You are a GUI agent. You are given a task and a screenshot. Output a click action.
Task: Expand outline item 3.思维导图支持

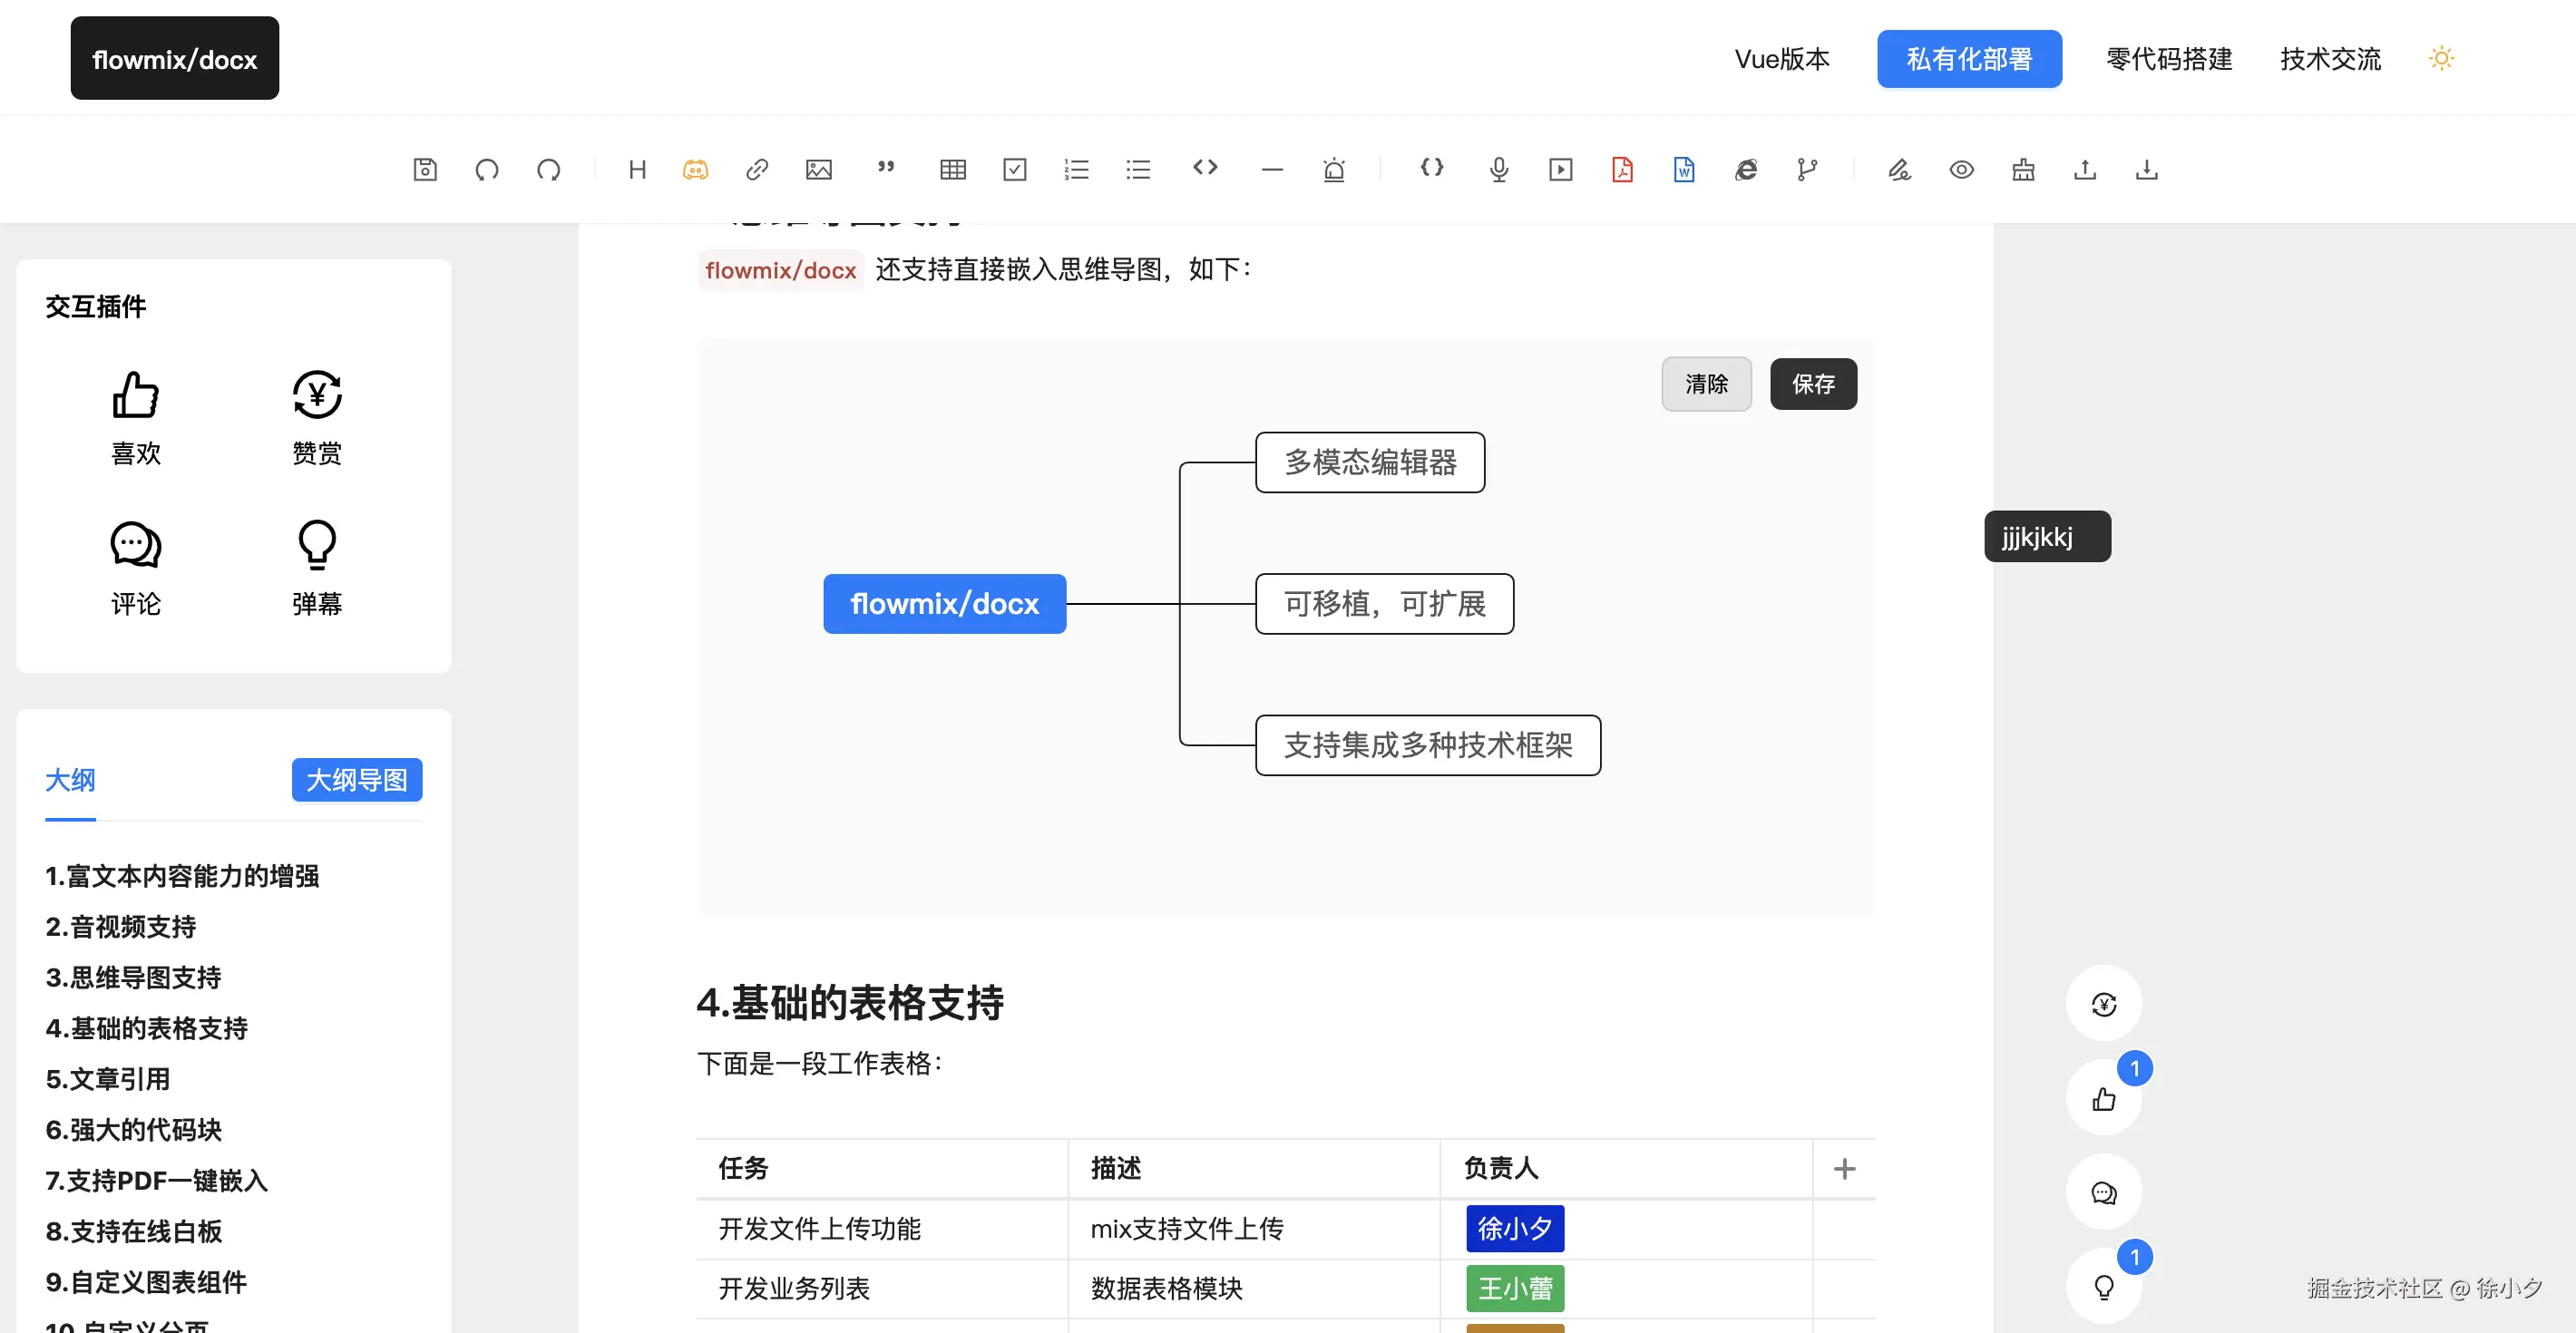pyautogui.click(x=133, y=978)
